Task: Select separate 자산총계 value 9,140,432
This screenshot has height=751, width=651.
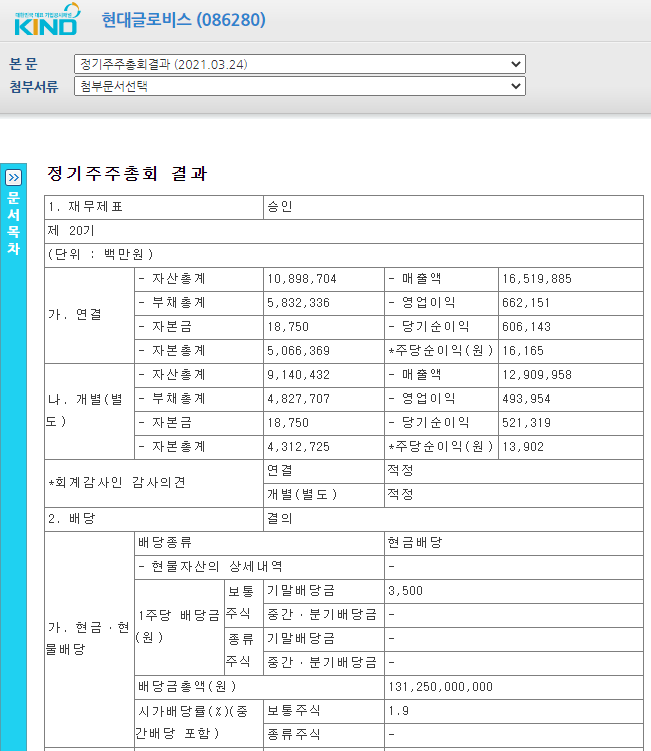Action: 298,375
